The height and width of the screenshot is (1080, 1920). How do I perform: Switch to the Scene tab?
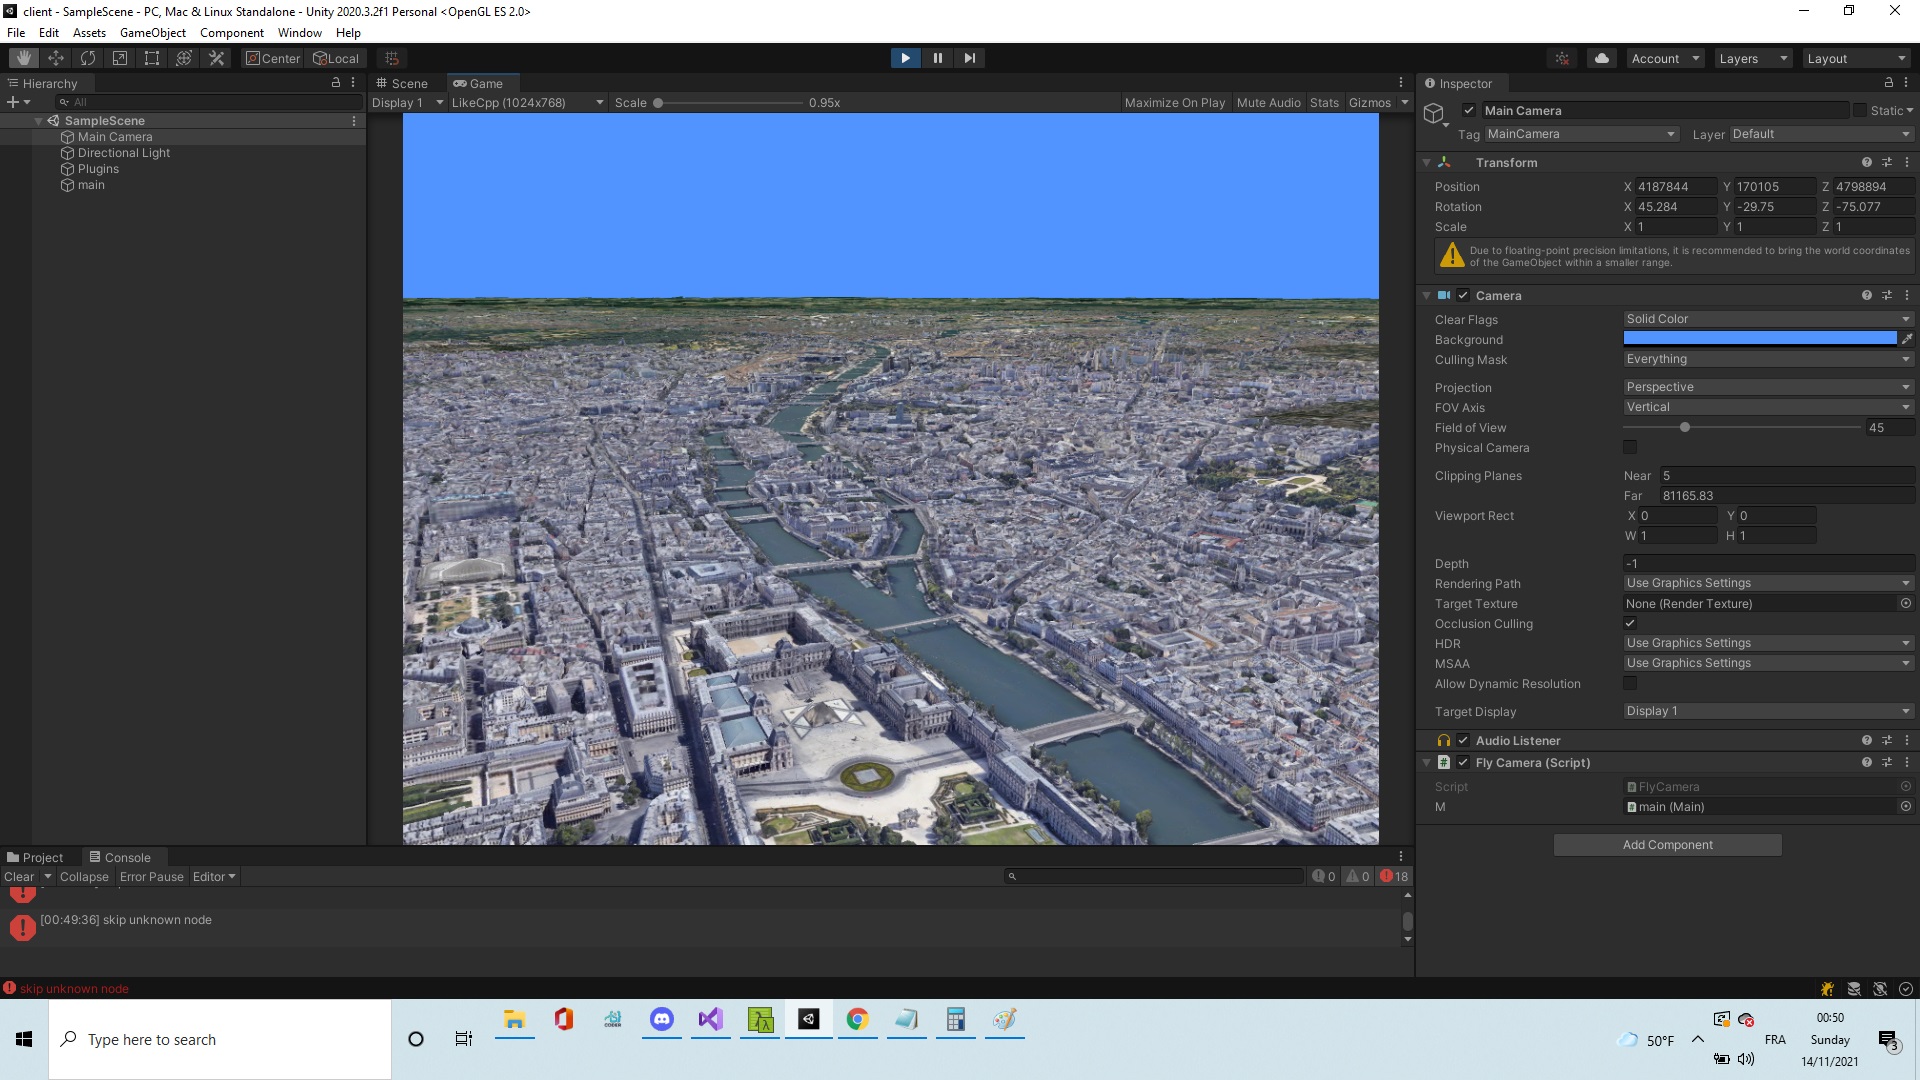pos(402,83)
